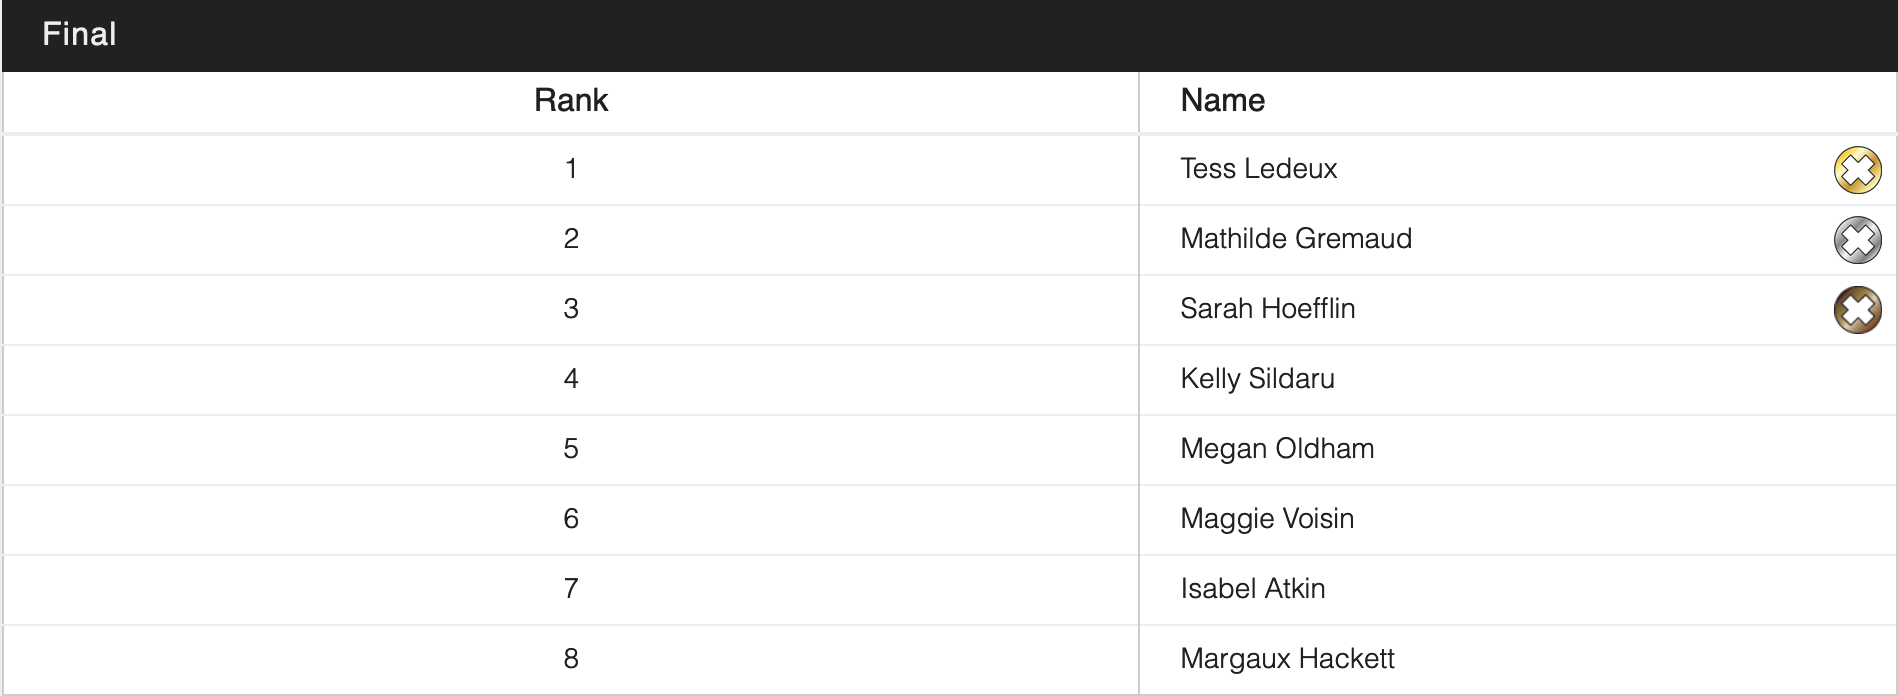The height and width of the screenshot is (696, 1898).
Task: Click the bronze medal icon for Sarah Hoefflin
Action: point(1857,310)
